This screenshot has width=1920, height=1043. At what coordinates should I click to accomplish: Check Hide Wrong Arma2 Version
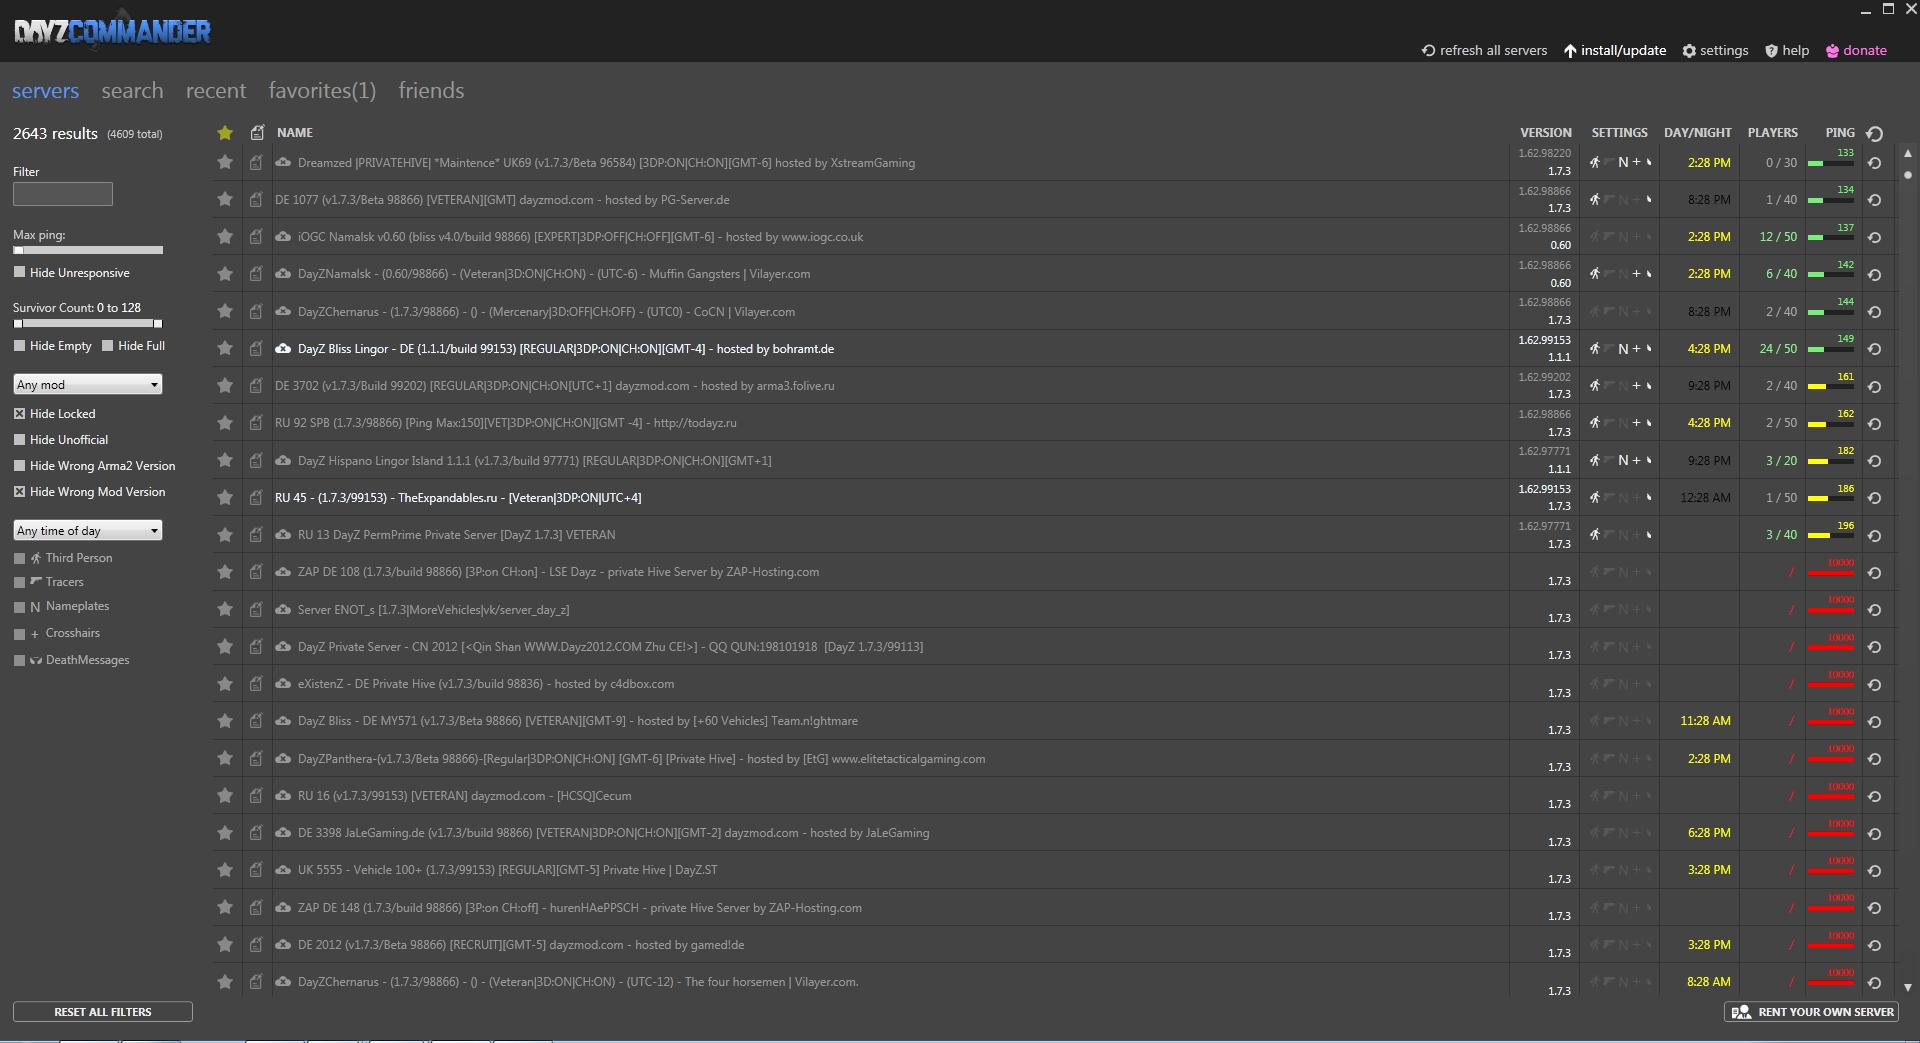click(x=19, y=465)
